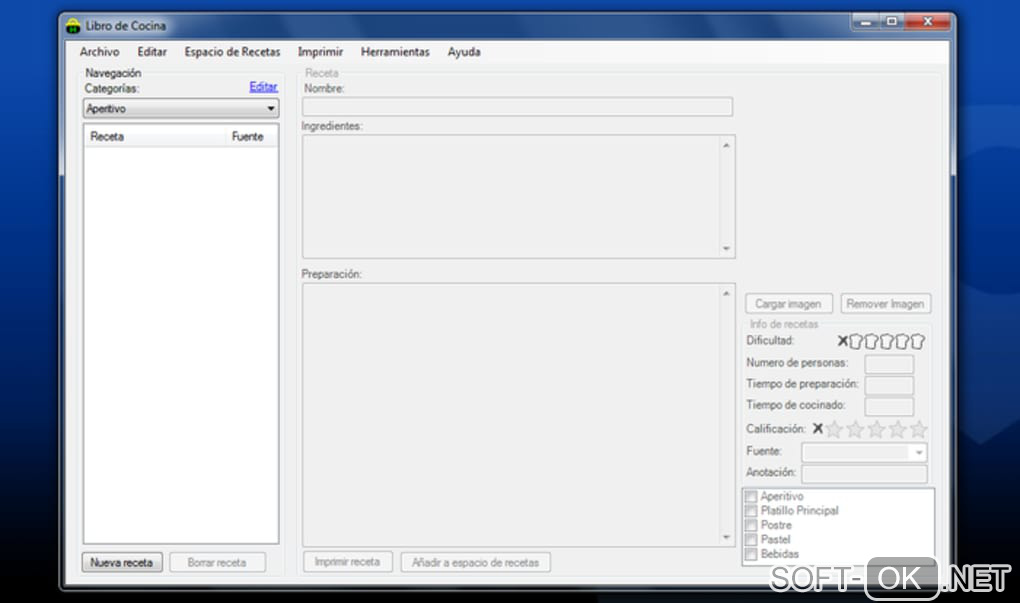Check the Aperitivo category checkbox
The height and width of the screenshot is (603, 1020).
pos(751,497)
